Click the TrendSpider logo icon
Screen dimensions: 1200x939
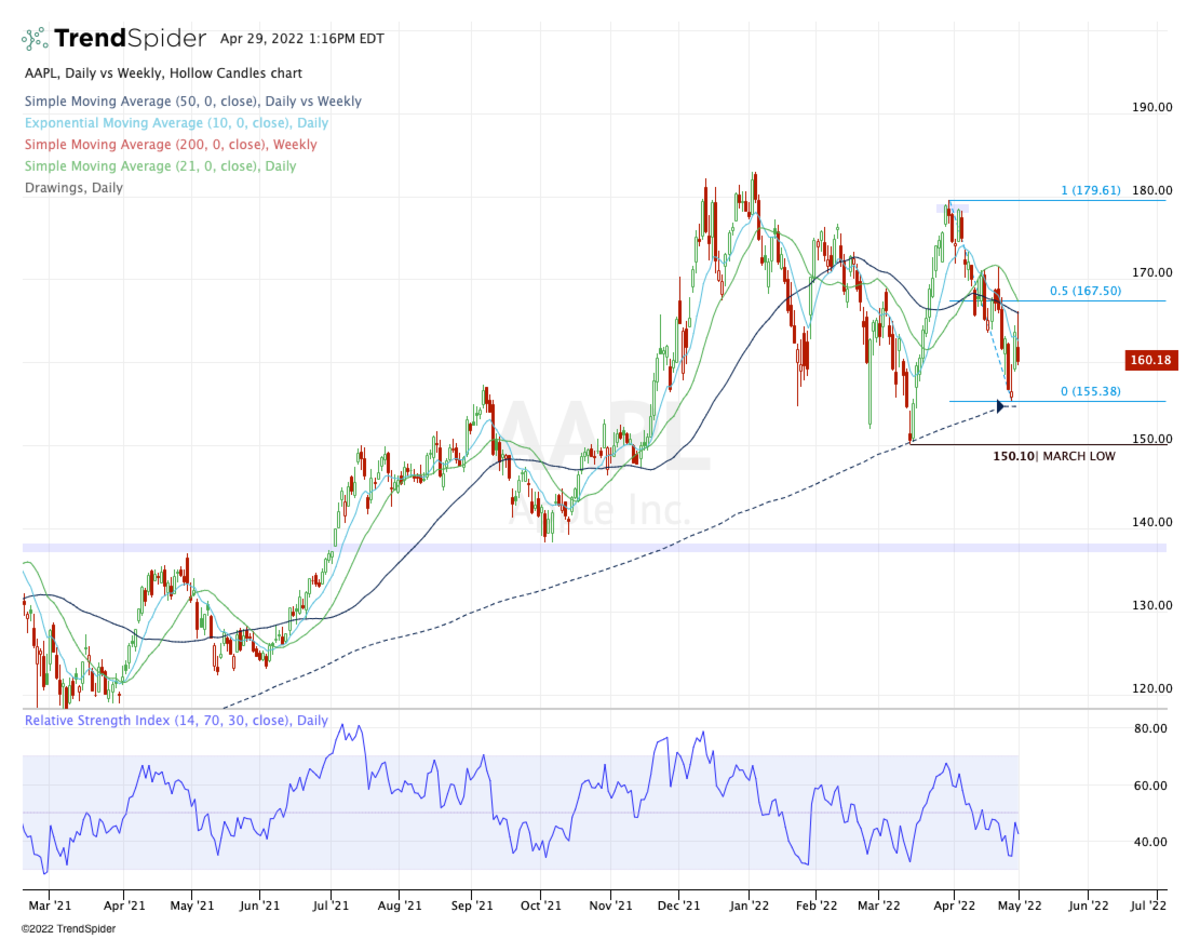(35, 39)
